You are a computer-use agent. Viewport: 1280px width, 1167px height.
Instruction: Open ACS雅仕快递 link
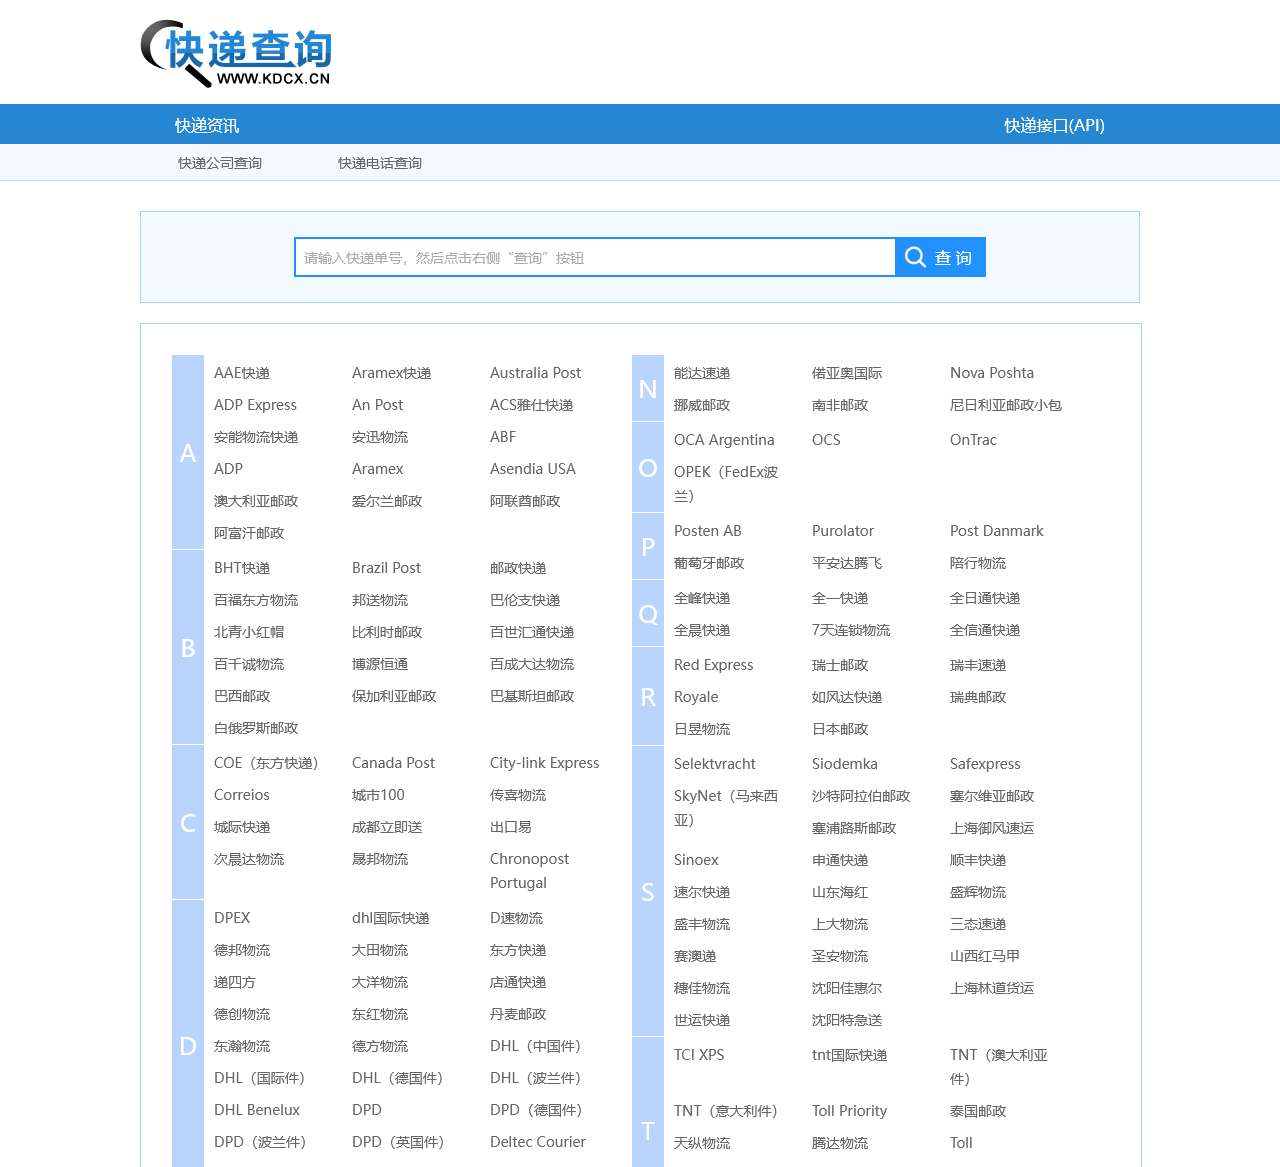point(531,405)
